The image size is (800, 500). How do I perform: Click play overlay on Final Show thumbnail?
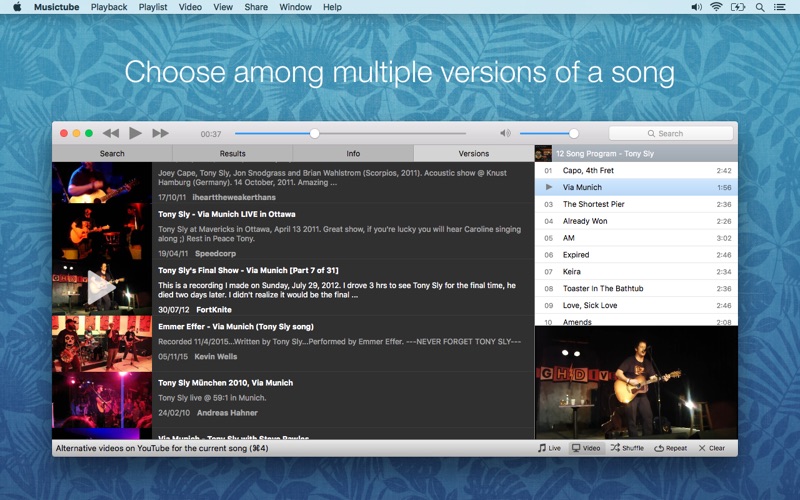coord(101,288)
